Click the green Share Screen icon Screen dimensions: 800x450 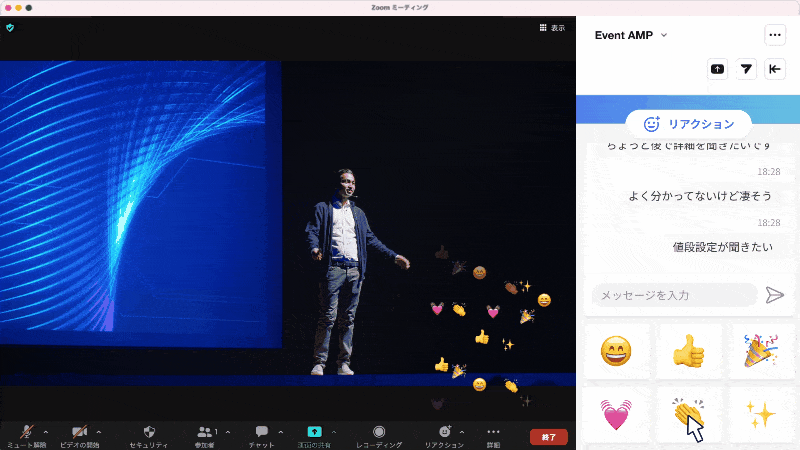click(x=314, y=432)
